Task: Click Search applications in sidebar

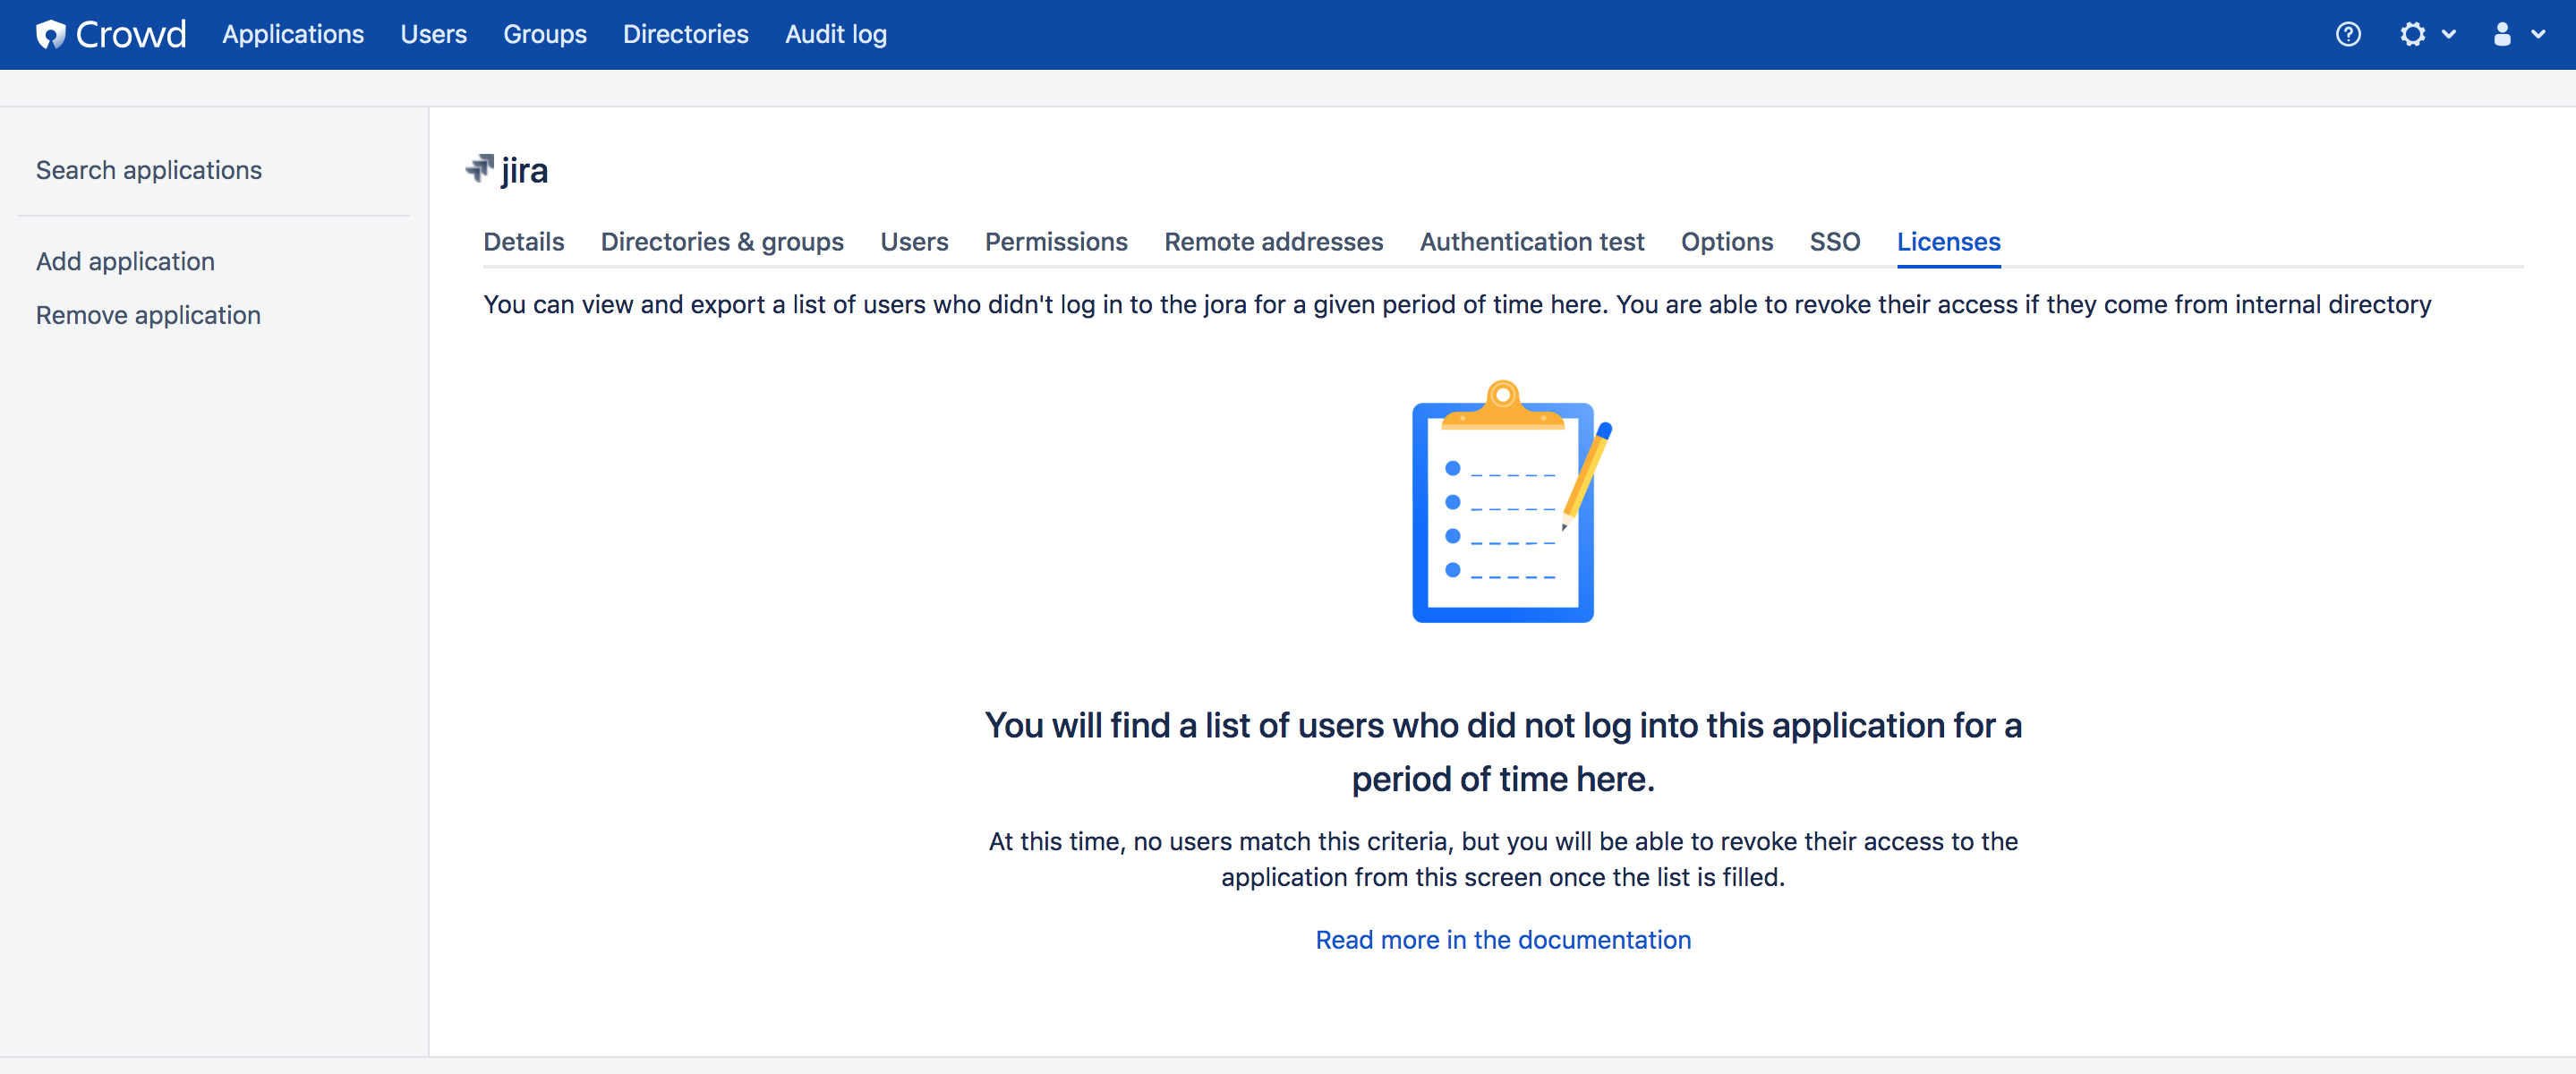Action: (x=149, y=170)
